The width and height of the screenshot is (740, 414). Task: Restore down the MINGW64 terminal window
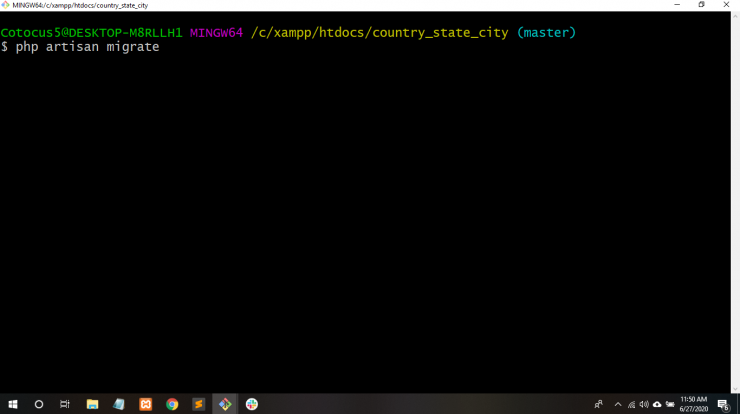coord(701,5)
